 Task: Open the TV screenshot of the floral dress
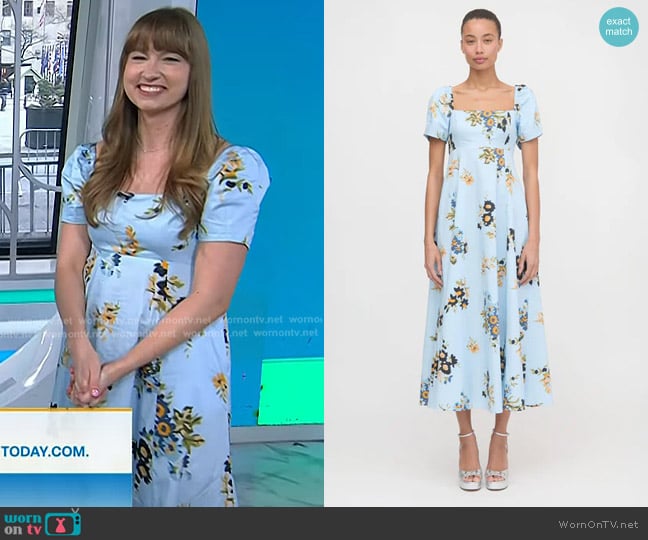pyautogui.click(x=162, y=253)
